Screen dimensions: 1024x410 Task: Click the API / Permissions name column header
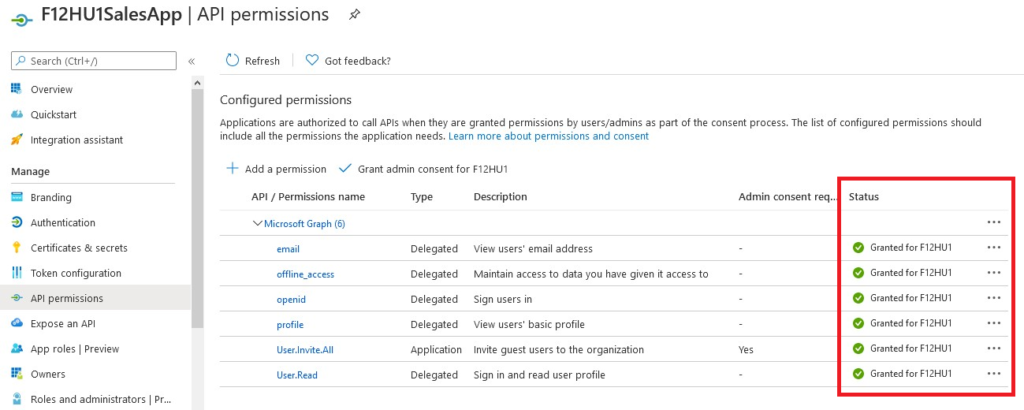[308, 197]
